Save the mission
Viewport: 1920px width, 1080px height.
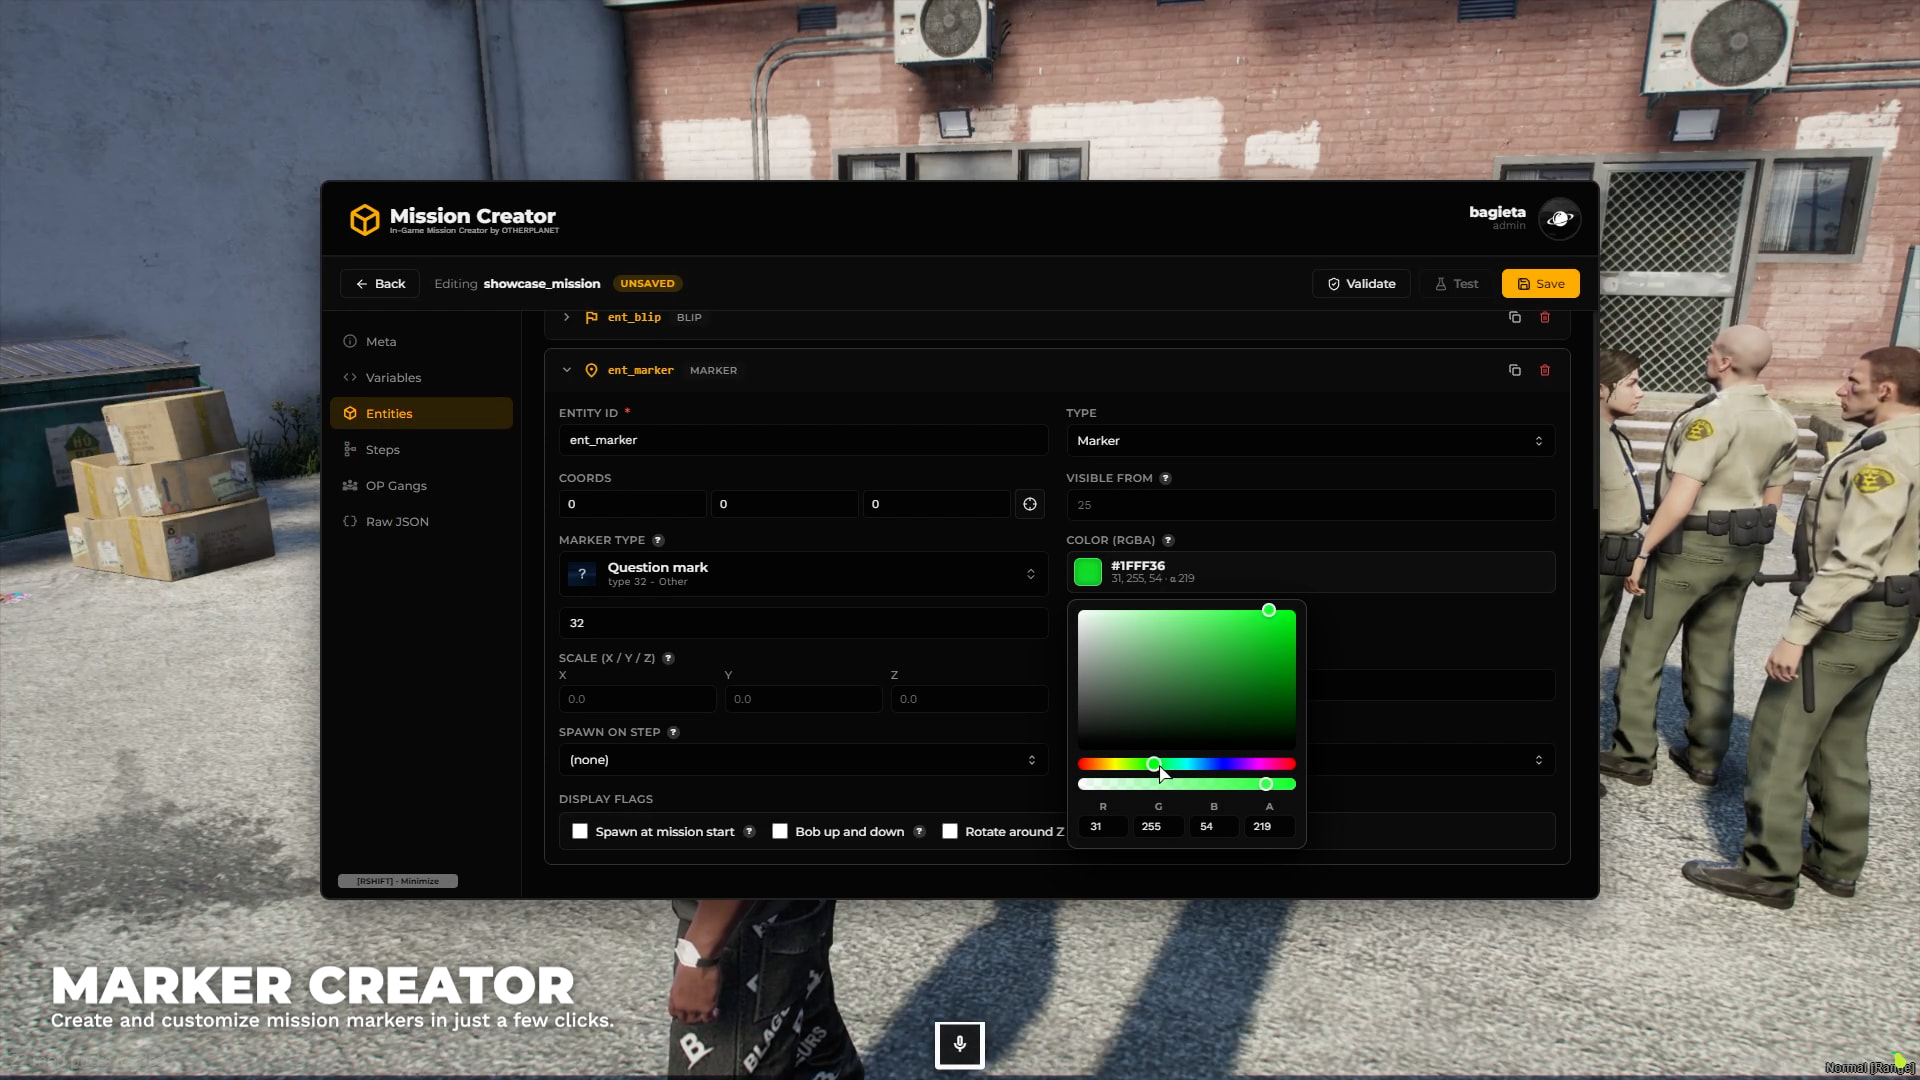pyautogui.click(x=1541, y=284)
